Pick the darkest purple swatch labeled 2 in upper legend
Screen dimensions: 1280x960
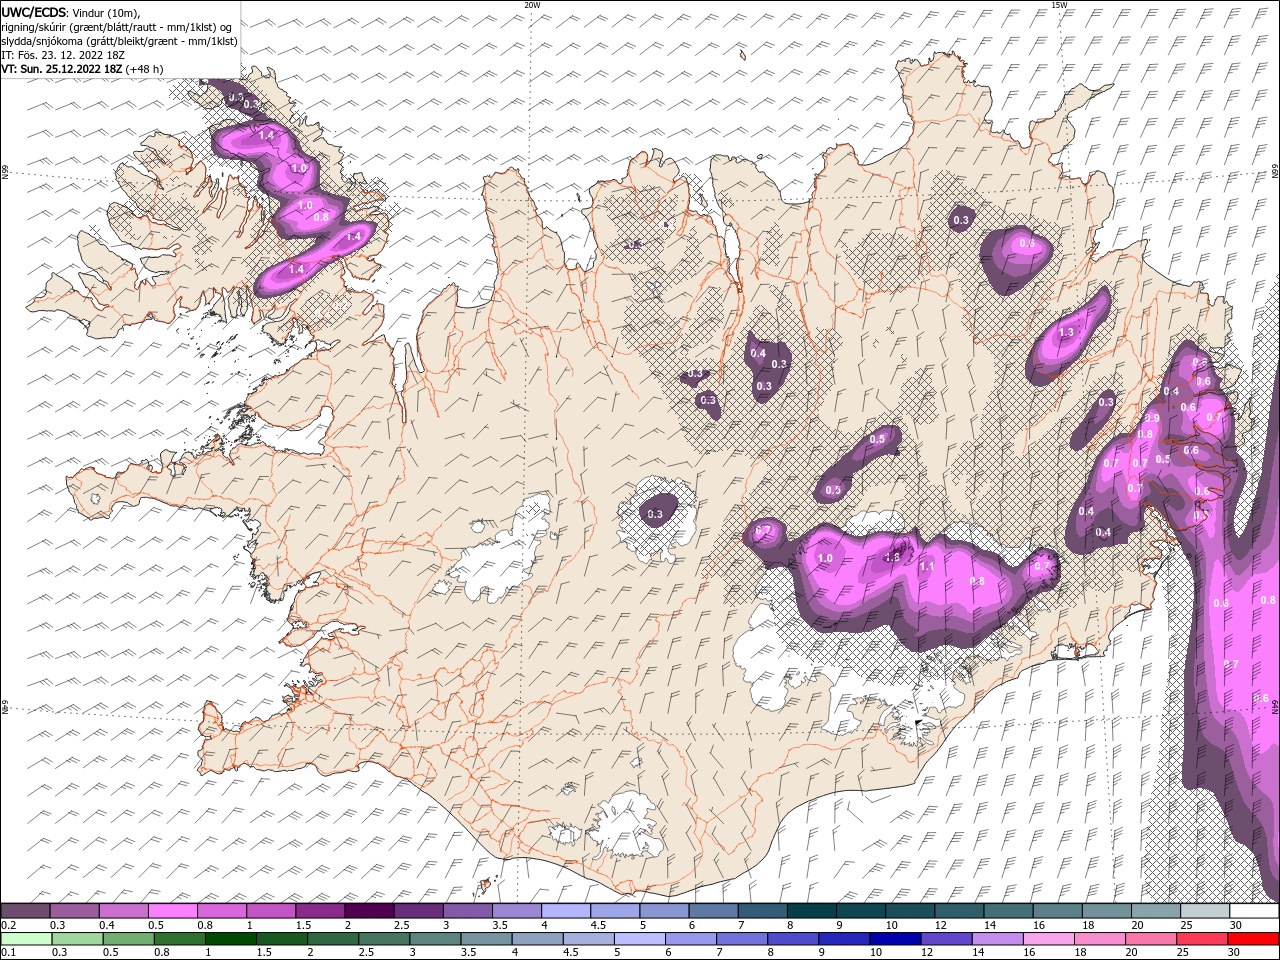coord(369,911)
